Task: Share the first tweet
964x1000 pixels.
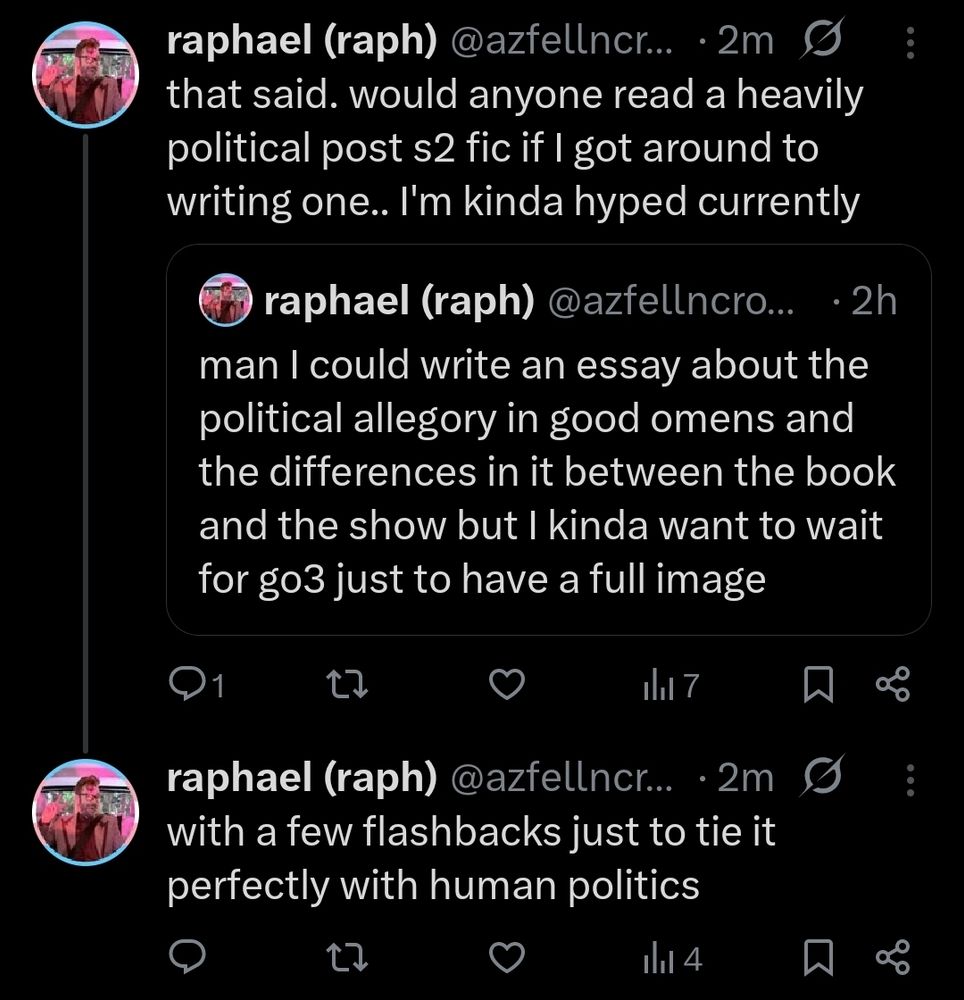Action: tap(891, 685)
